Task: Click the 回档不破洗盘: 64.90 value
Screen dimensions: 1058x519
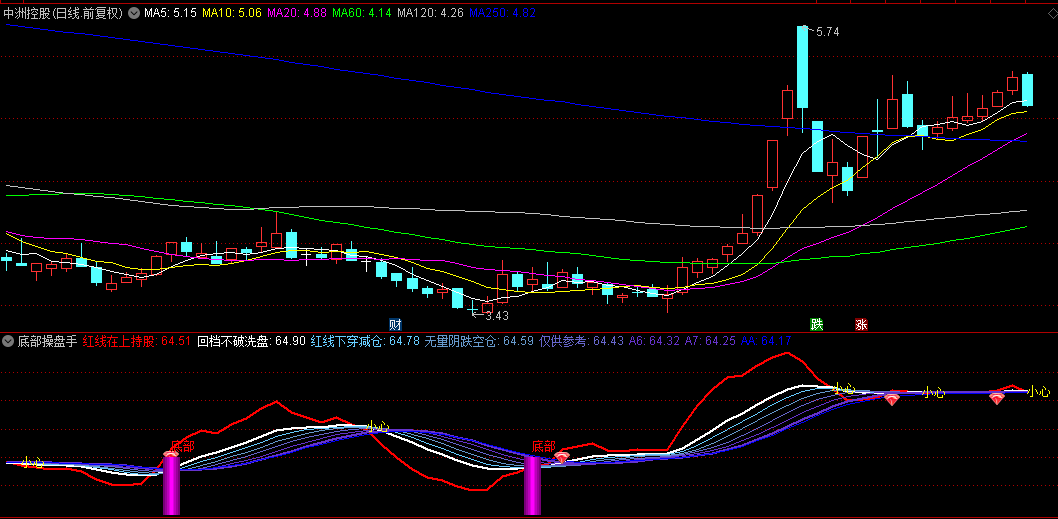Action: (x=251, y=341)
